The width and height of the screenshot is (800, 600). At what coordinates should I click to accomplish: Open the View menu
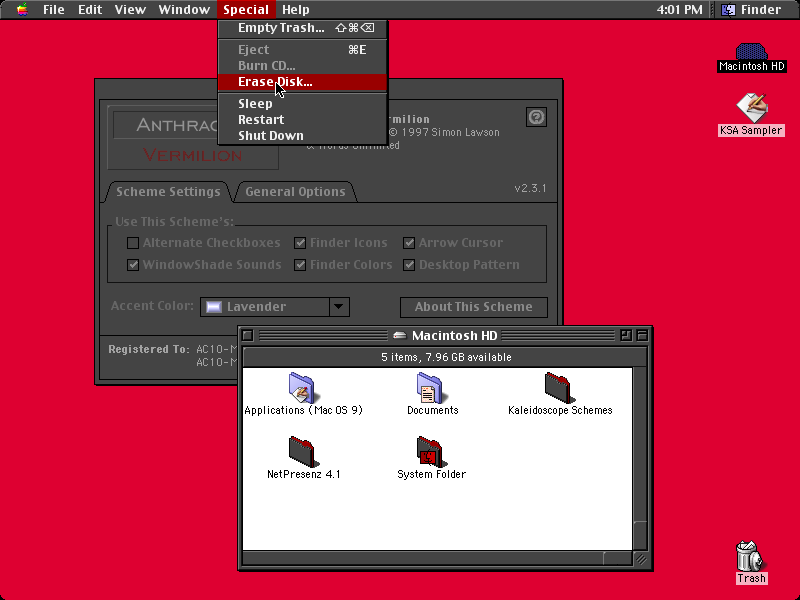tap(130, 10)
